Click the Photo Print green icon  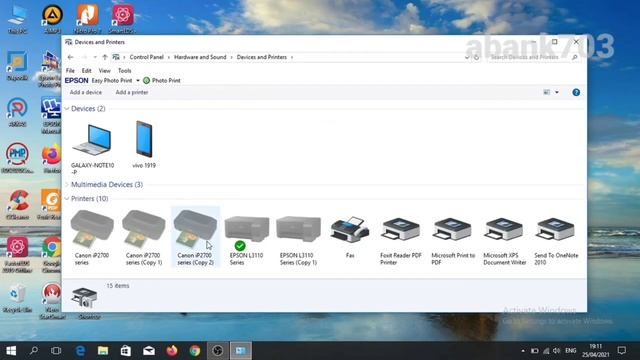click(x=147, y=80)
